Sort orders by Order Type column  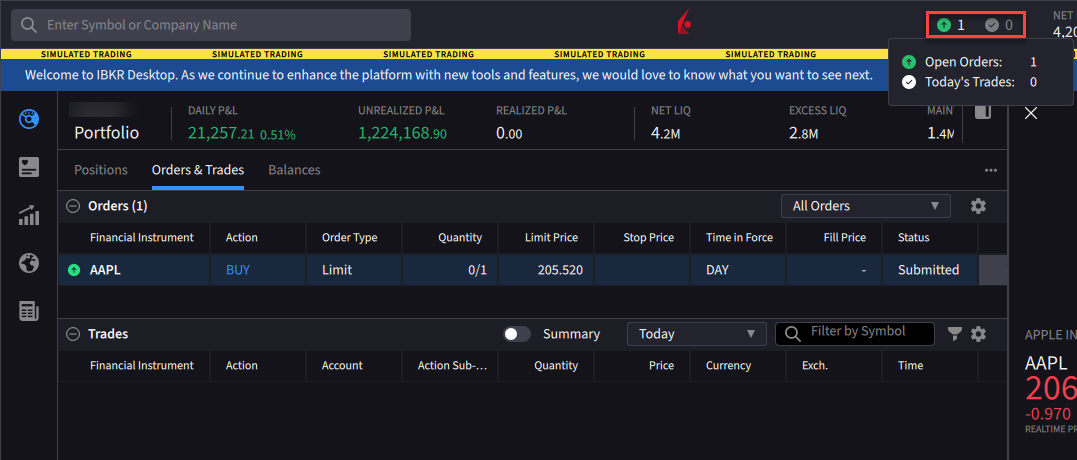(350, 238)
